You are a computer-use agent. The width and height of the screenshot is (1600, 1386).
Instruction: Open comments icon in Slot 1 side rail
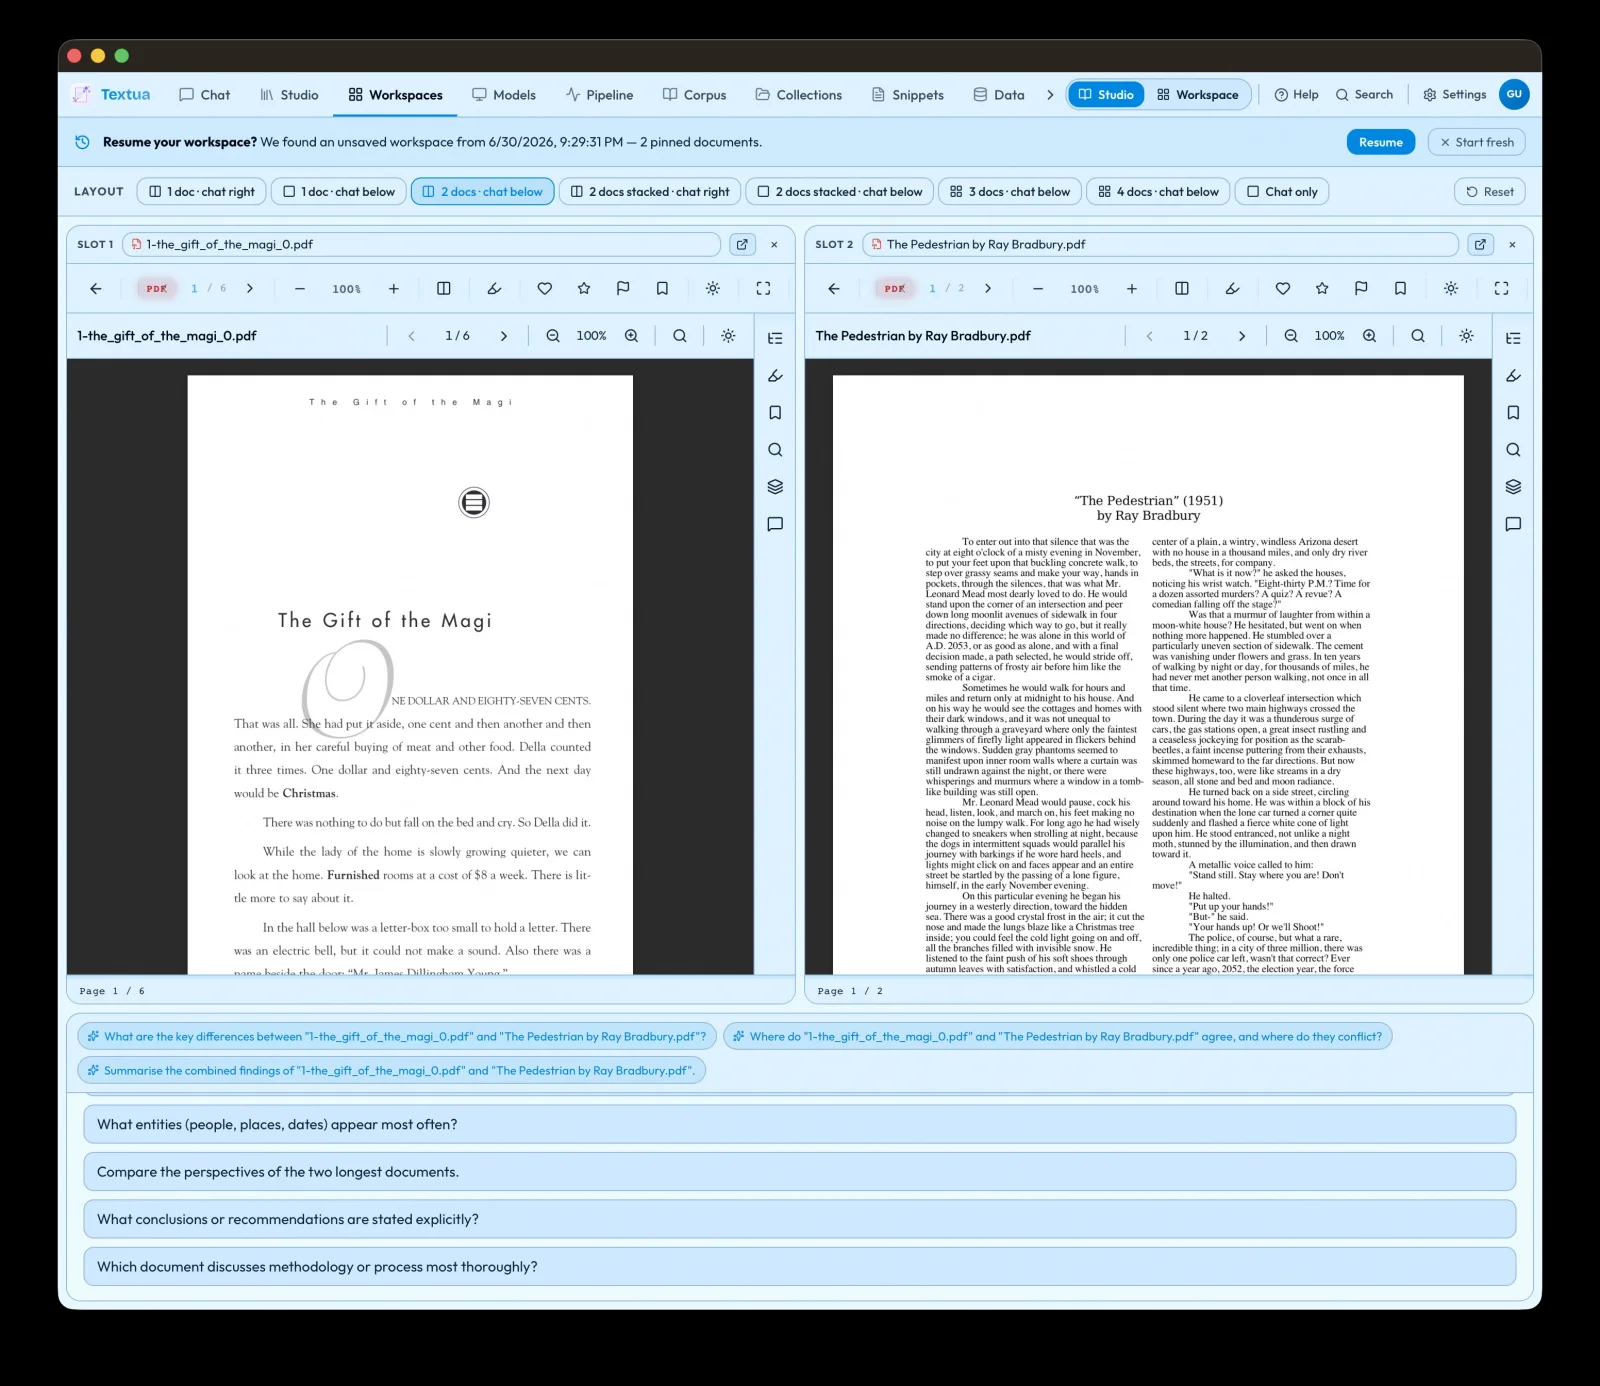tap(775, 524)
